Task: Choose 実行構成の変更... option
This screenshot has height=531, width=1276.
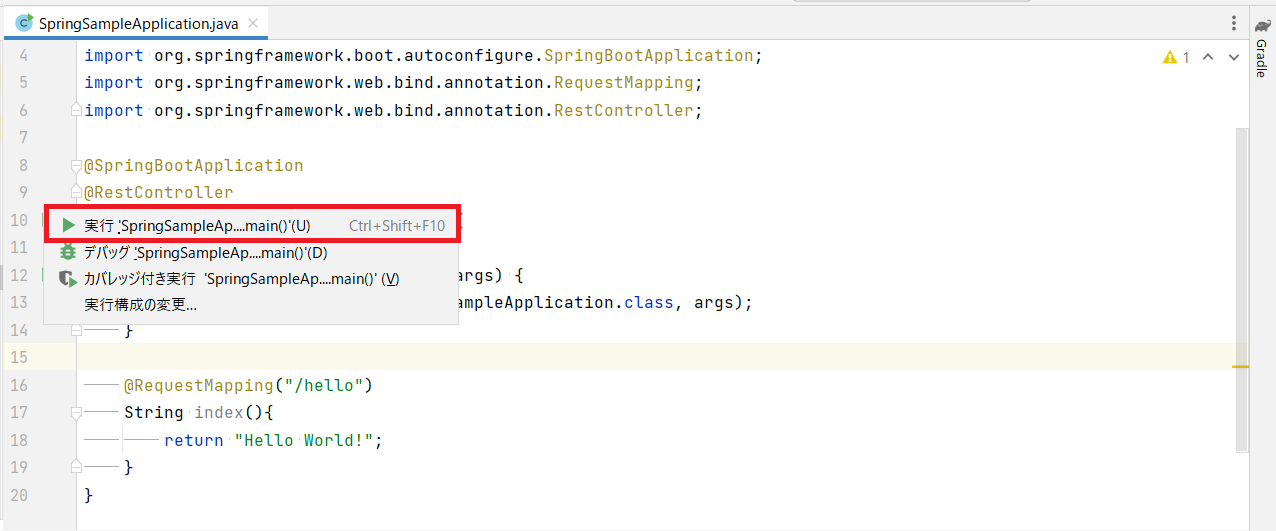Action: 140,305
